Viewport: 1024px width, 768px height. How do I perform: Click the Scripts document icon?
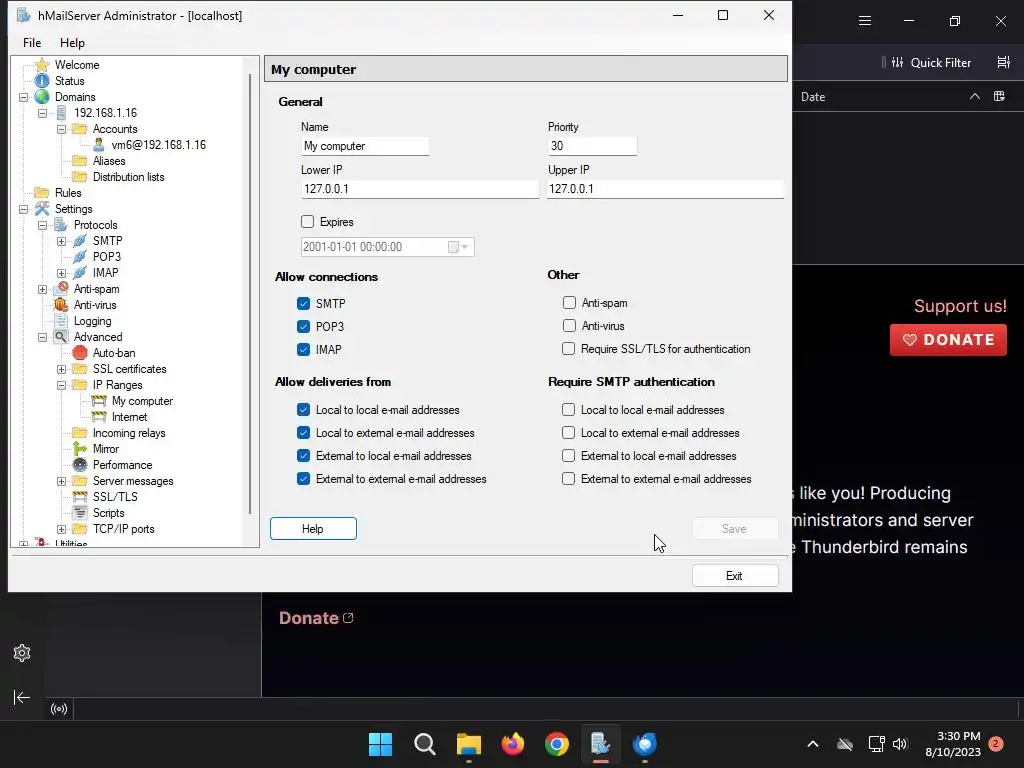coord(80,513)
